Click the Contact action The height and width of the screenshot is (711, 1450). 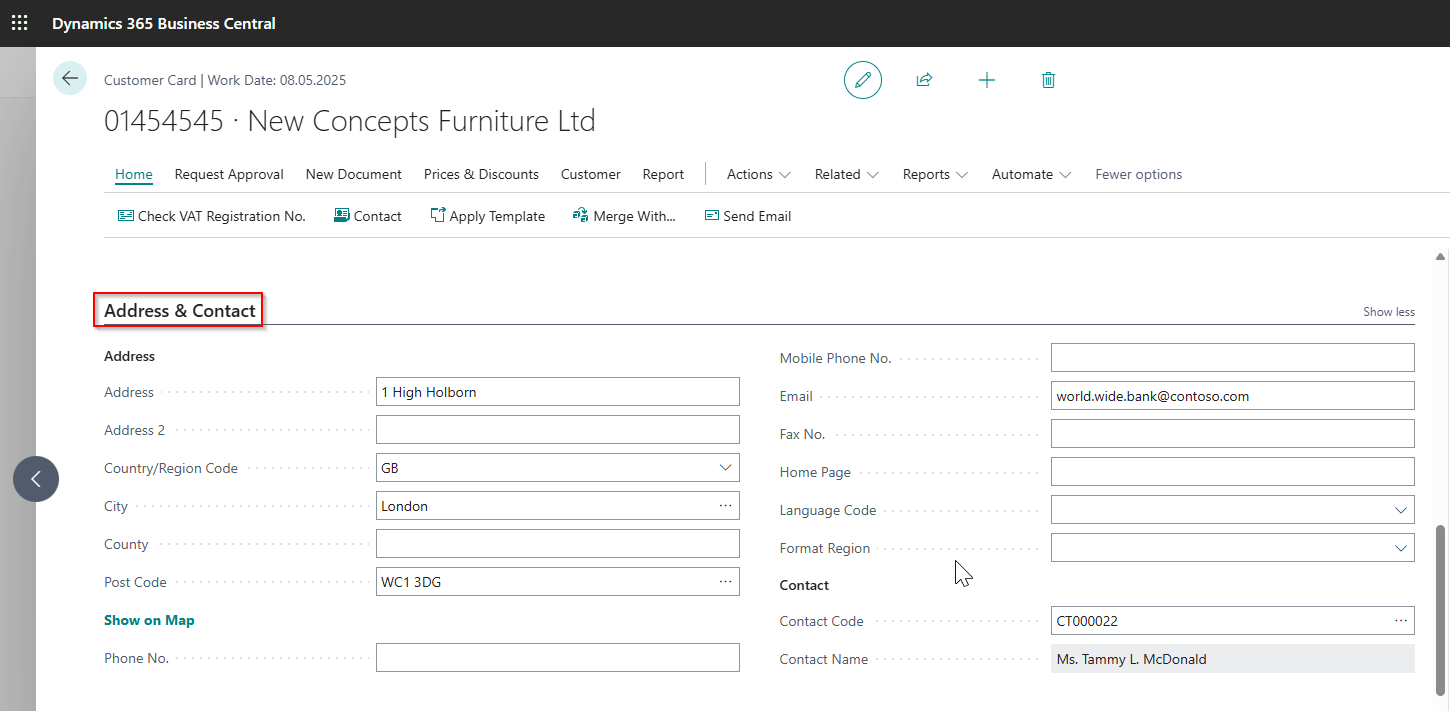368,216
